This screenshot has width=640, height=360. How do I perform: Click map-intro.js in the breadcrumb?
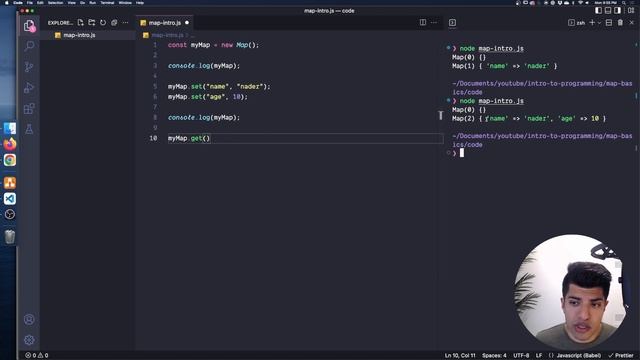tap(167, 36)
